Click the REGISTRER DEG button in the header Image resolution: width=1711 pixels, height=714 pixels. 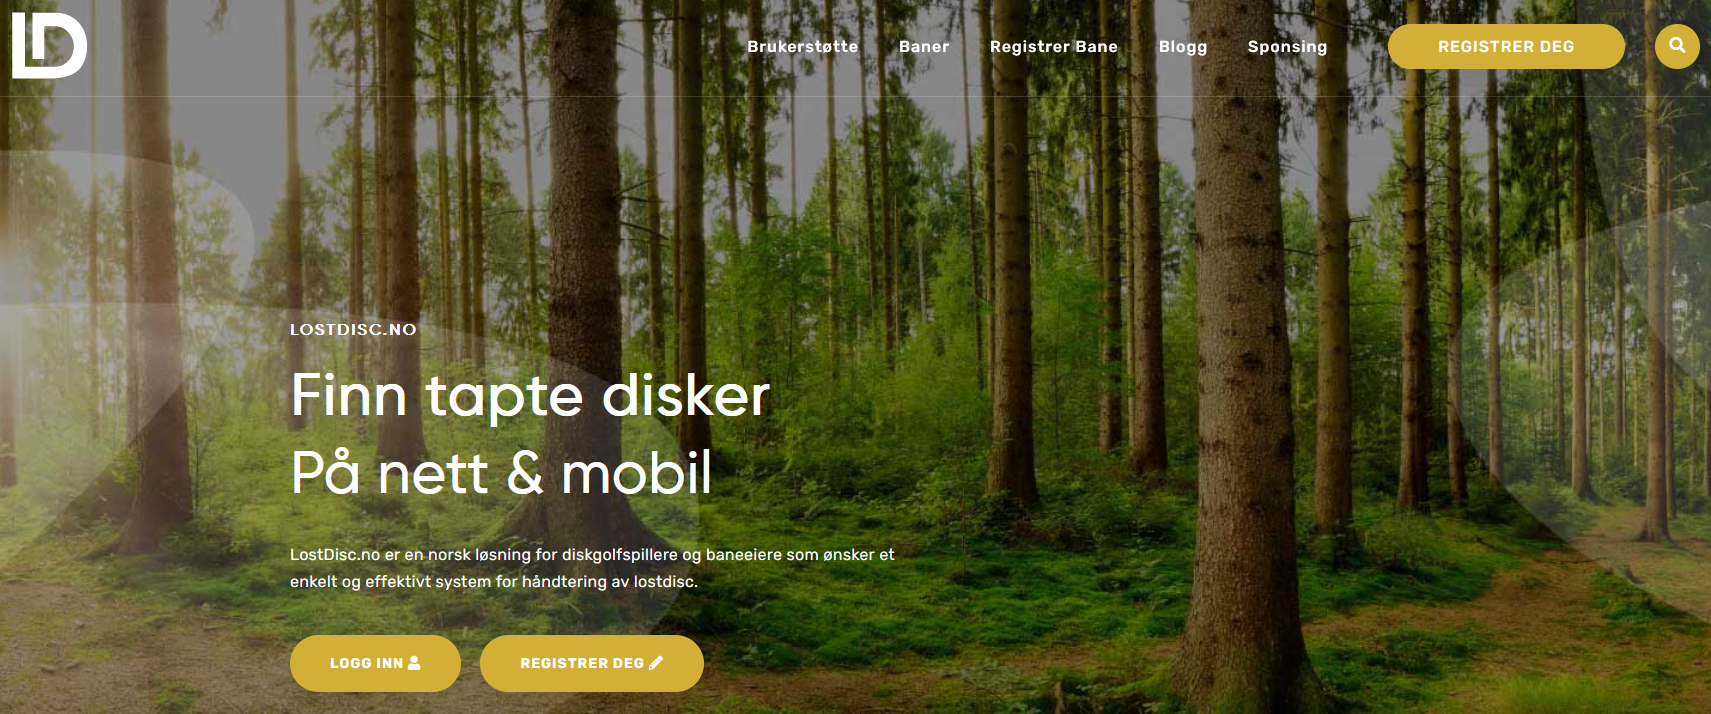(1506, 46)
